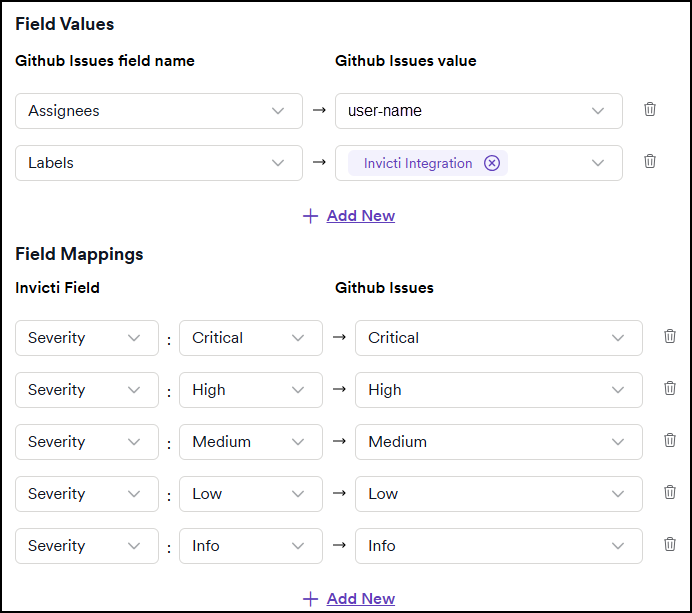Delete the High severity mapping row
This screenshot has height=613, width=692.
(669, 388)
